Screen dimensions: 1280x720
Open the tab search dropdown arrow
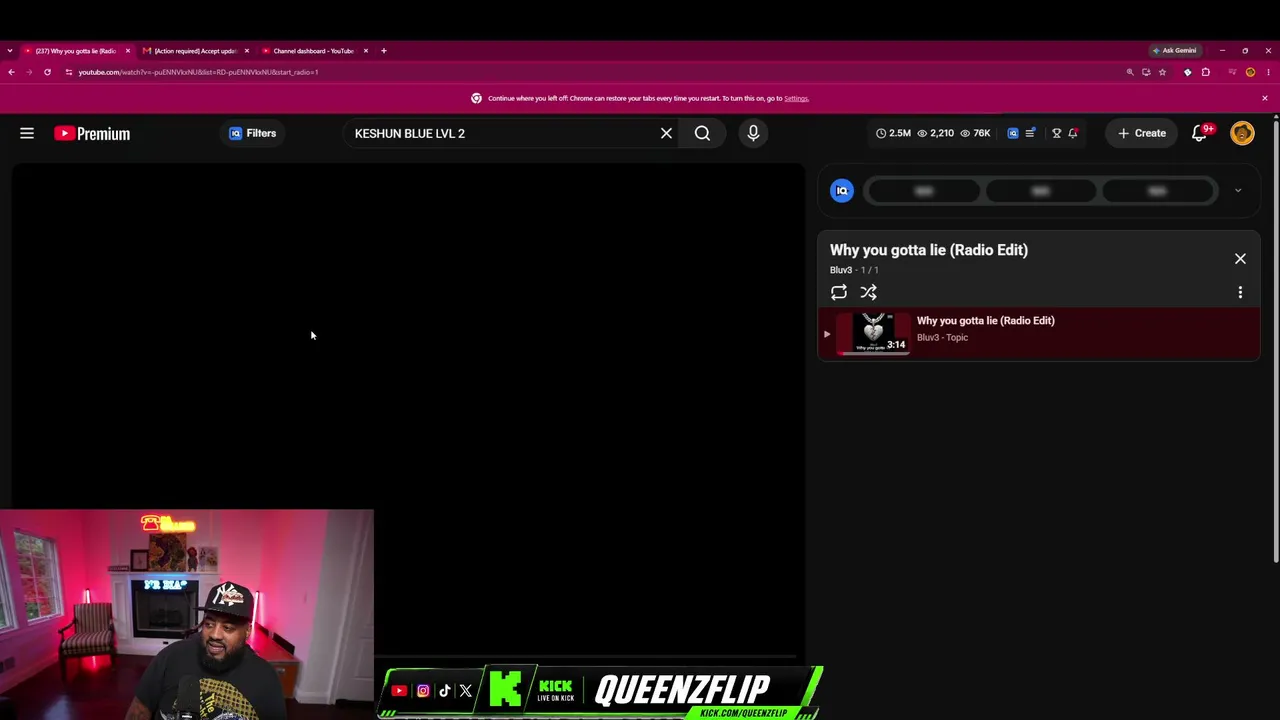click(x=9, y=51)
